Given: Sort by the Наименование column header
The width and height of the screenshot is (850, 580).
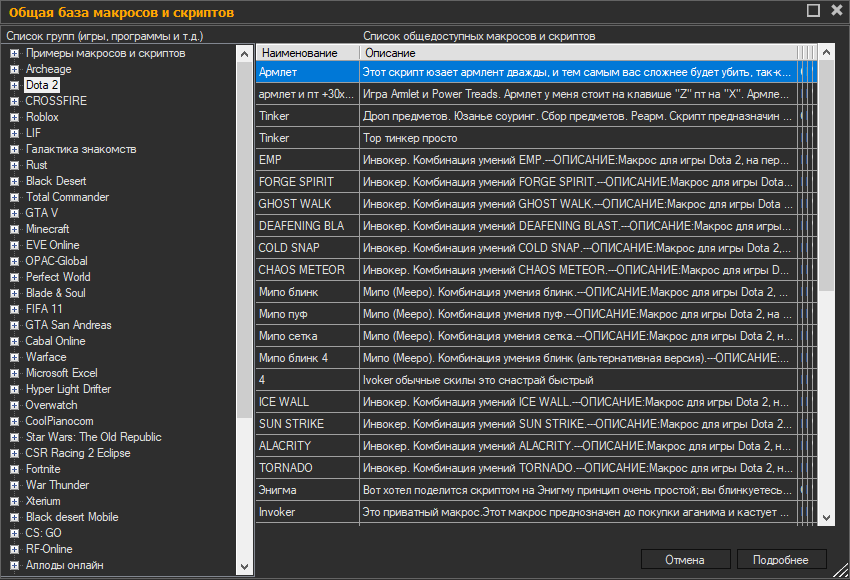Looking at the screenshot, I should click(x=307, y=53).
